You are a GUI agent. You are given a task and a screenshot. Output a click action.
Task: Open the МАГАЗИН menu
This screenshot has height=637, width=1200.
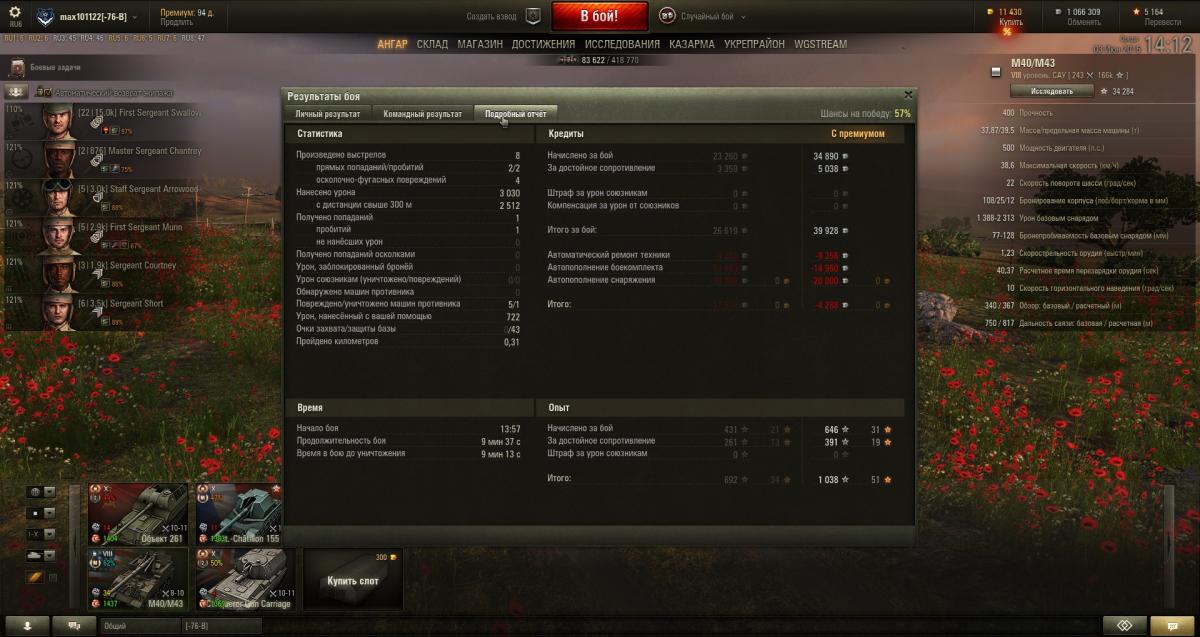[480, 44]
